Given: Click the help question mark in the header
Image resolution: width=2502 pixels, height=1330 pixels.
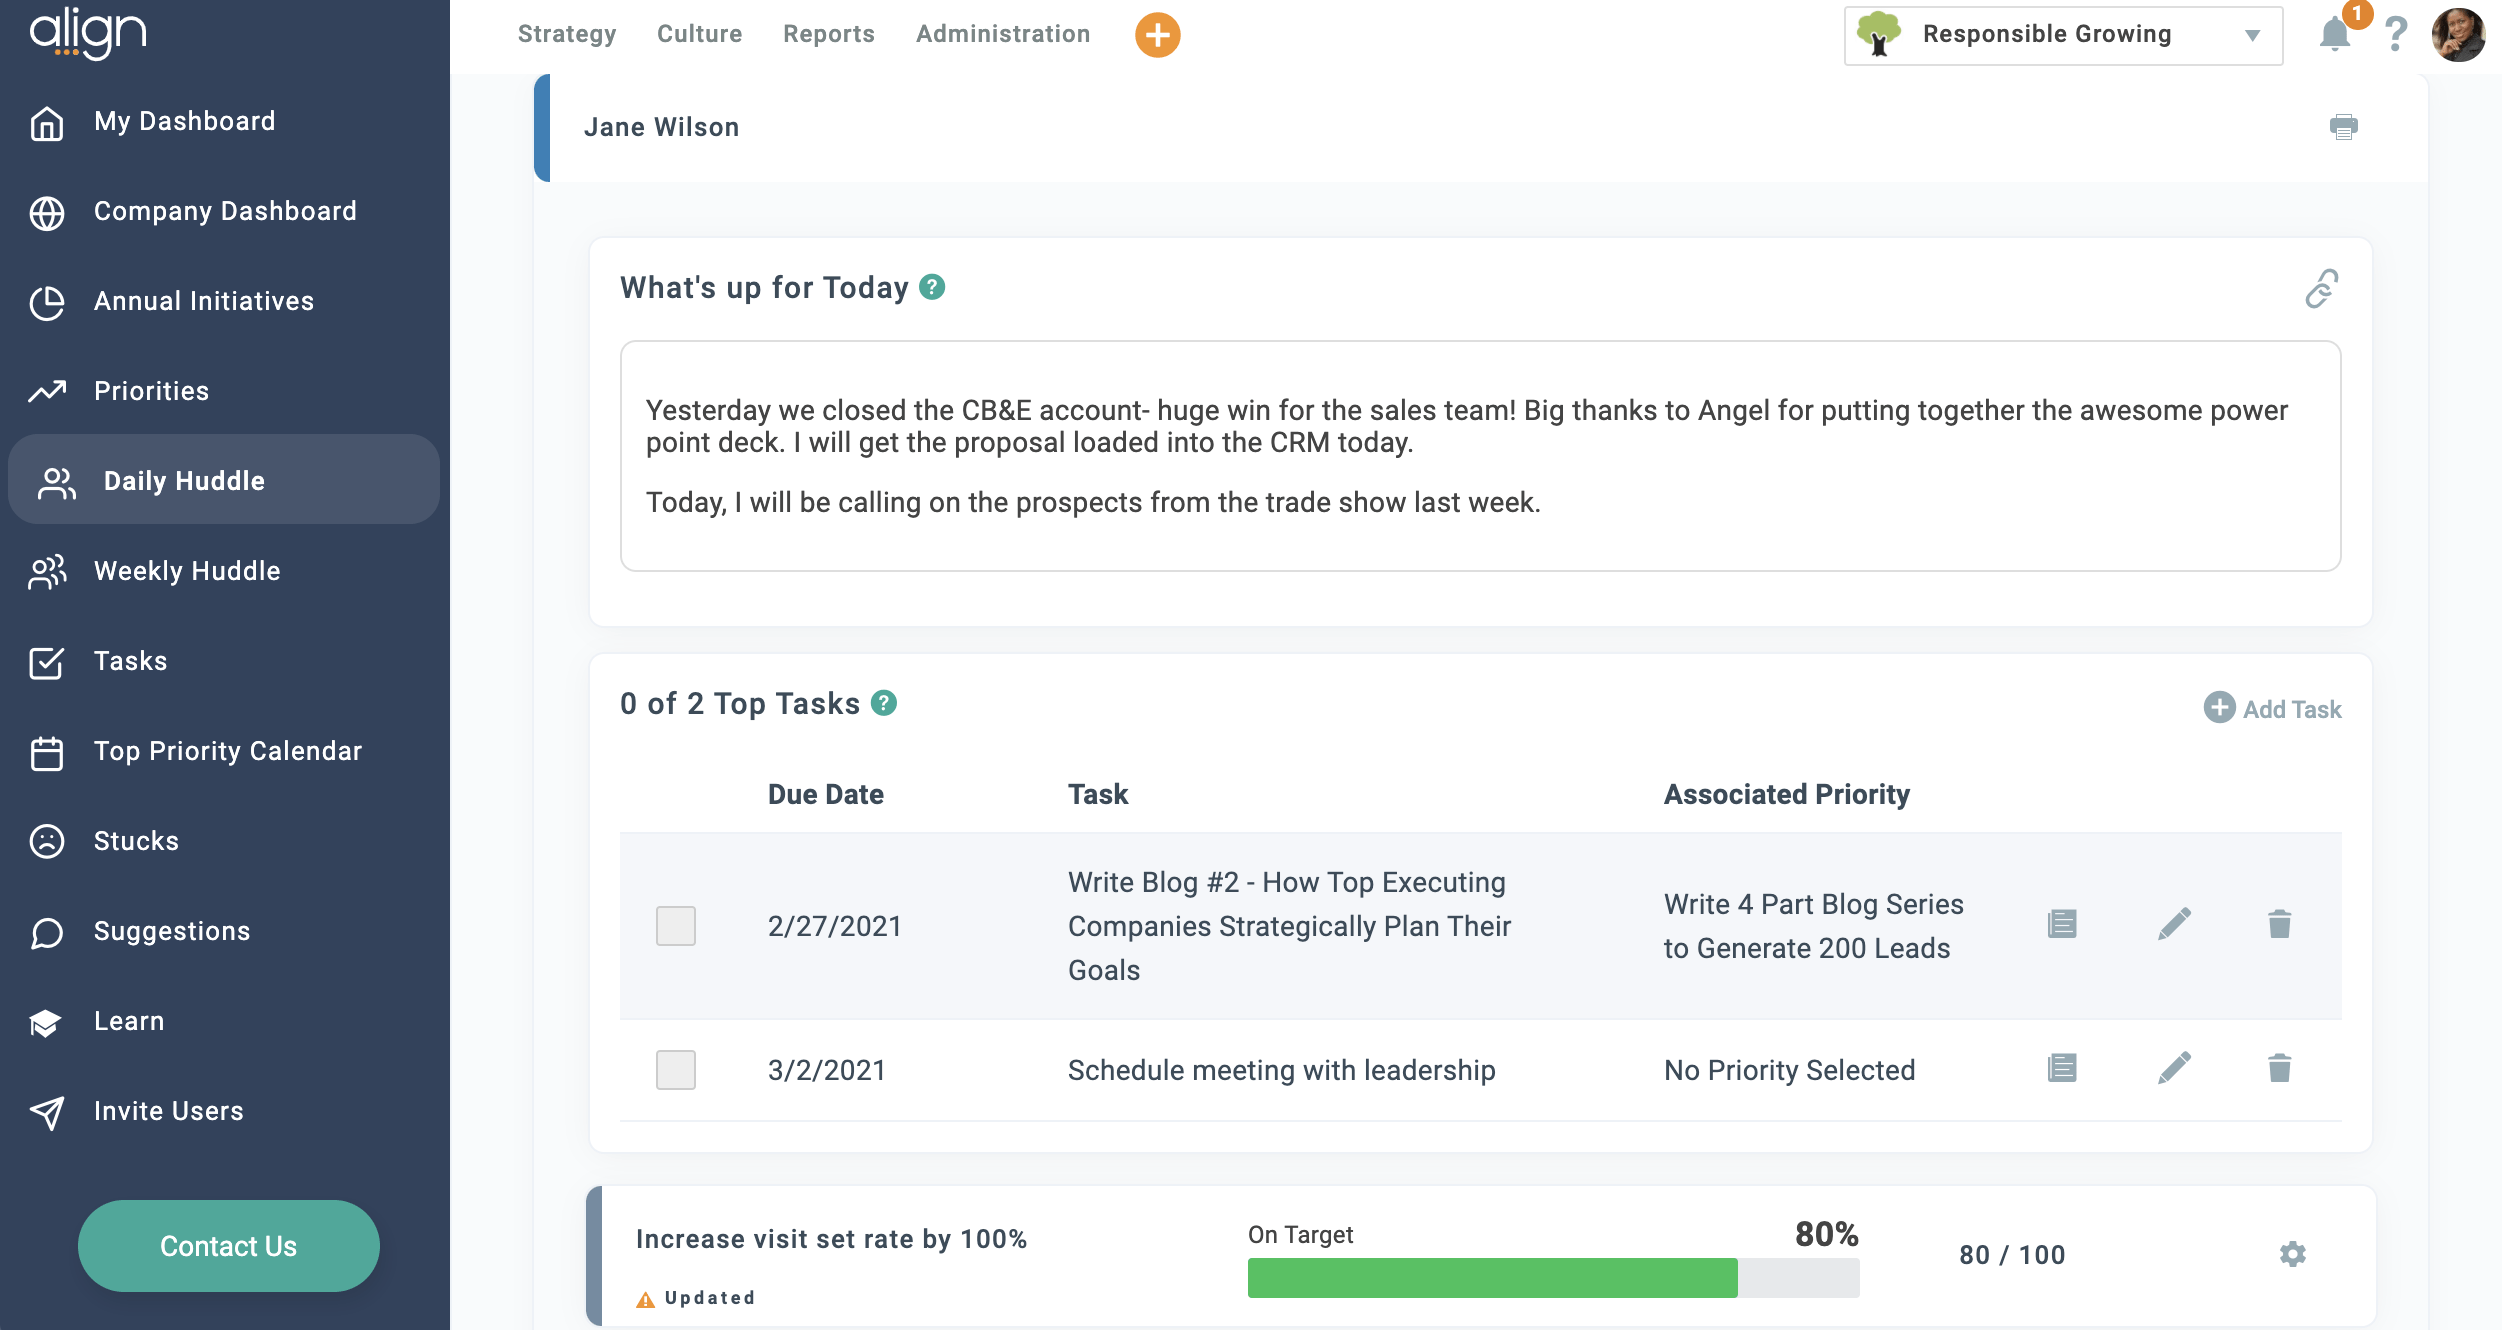Looking at the screenshot, I should 2396,34.
